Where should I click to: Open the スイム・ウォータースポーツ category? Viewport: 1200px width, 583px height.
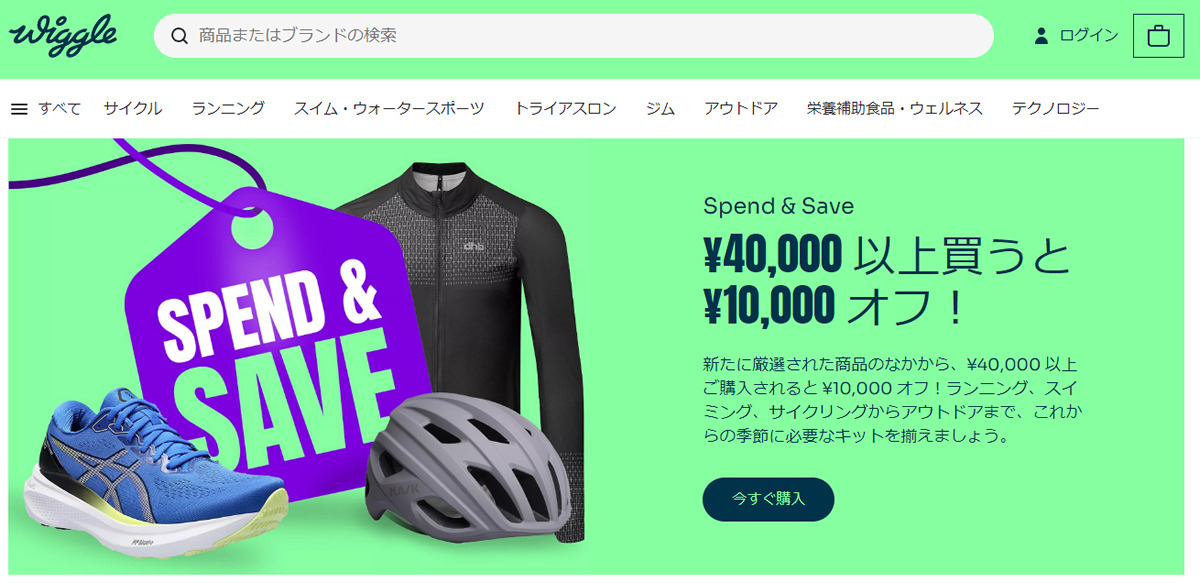(389, 109)
